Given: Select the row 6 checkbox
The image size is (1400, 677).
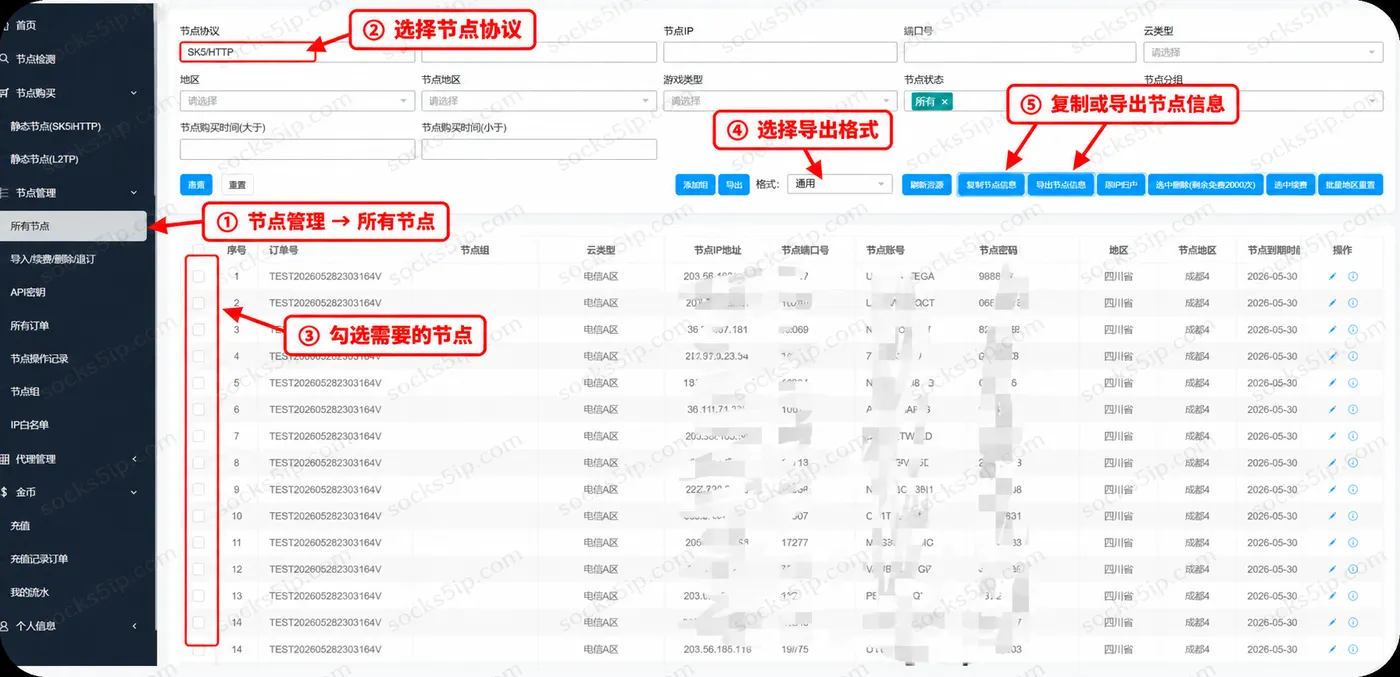Looking at the screenshot, I should coord(199,409).
